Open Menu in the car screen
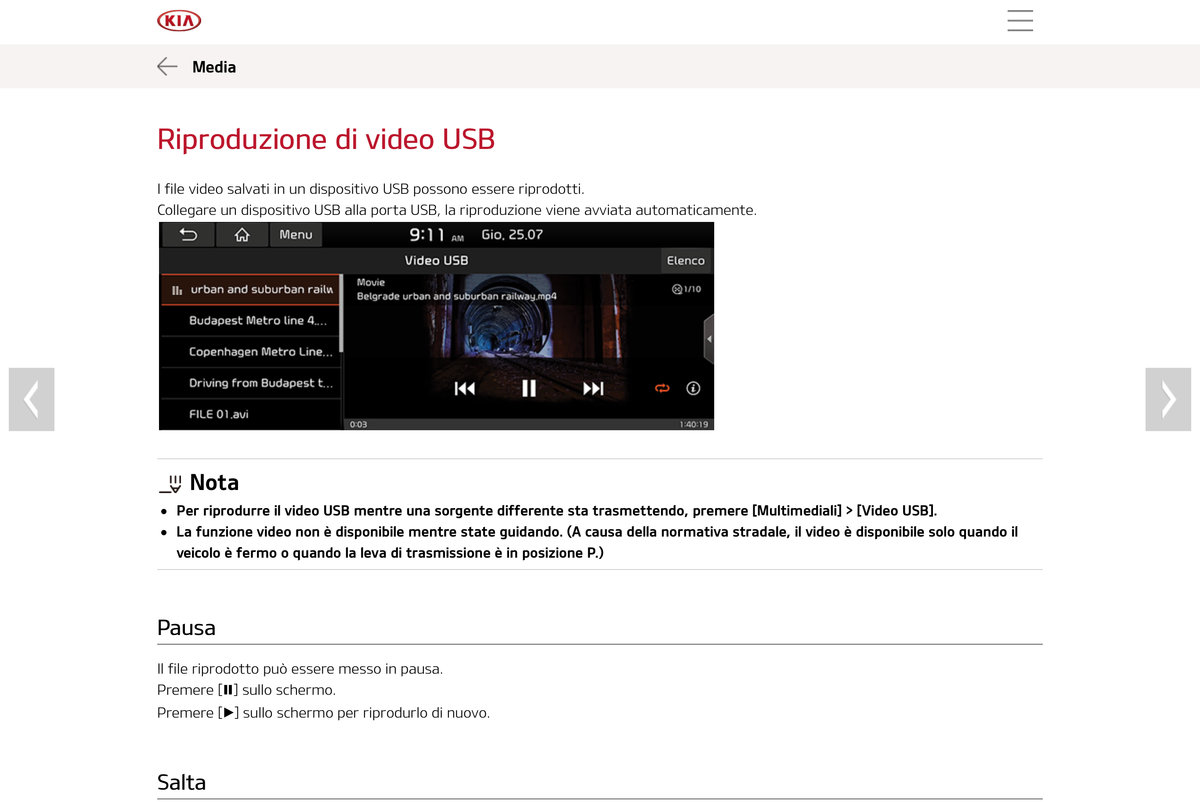Image resolution: width=1200 pixels, height=802 pixels. [296, 234]
